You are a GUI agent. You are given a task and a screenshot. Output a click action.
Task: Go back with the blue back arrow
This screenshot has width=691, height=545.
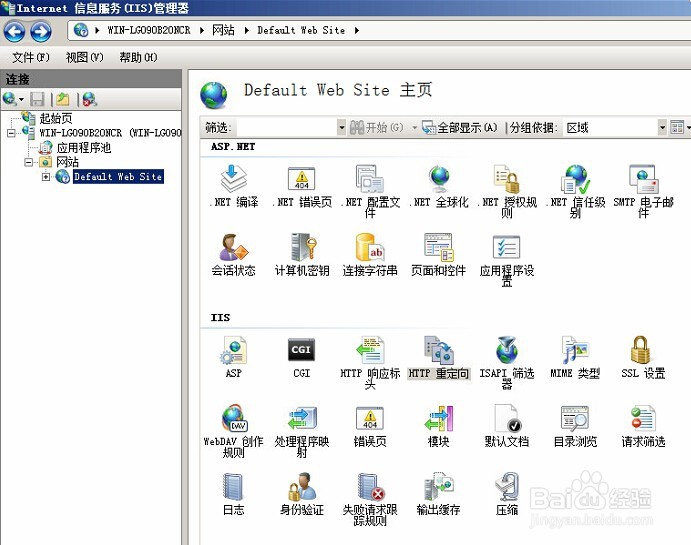[15, 31]
